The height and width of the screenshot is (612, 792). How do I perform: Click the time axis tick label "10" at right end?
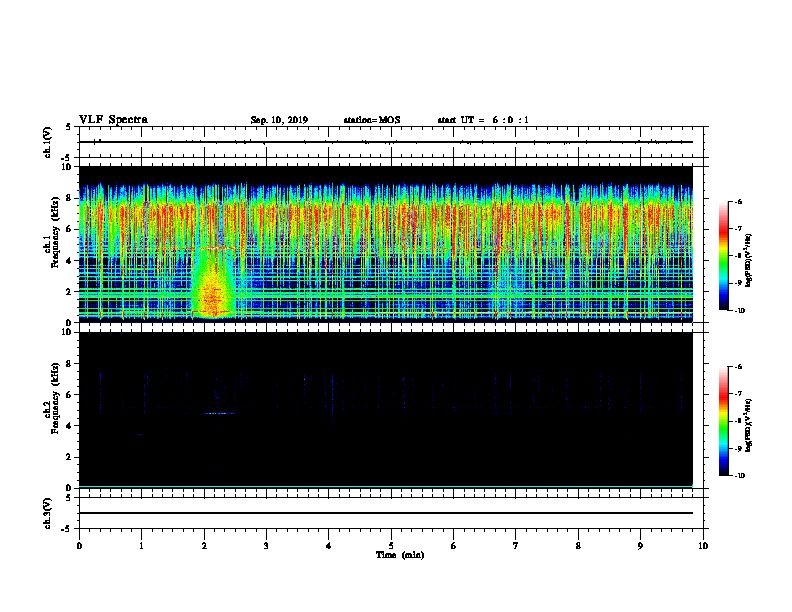pos(703,546)
